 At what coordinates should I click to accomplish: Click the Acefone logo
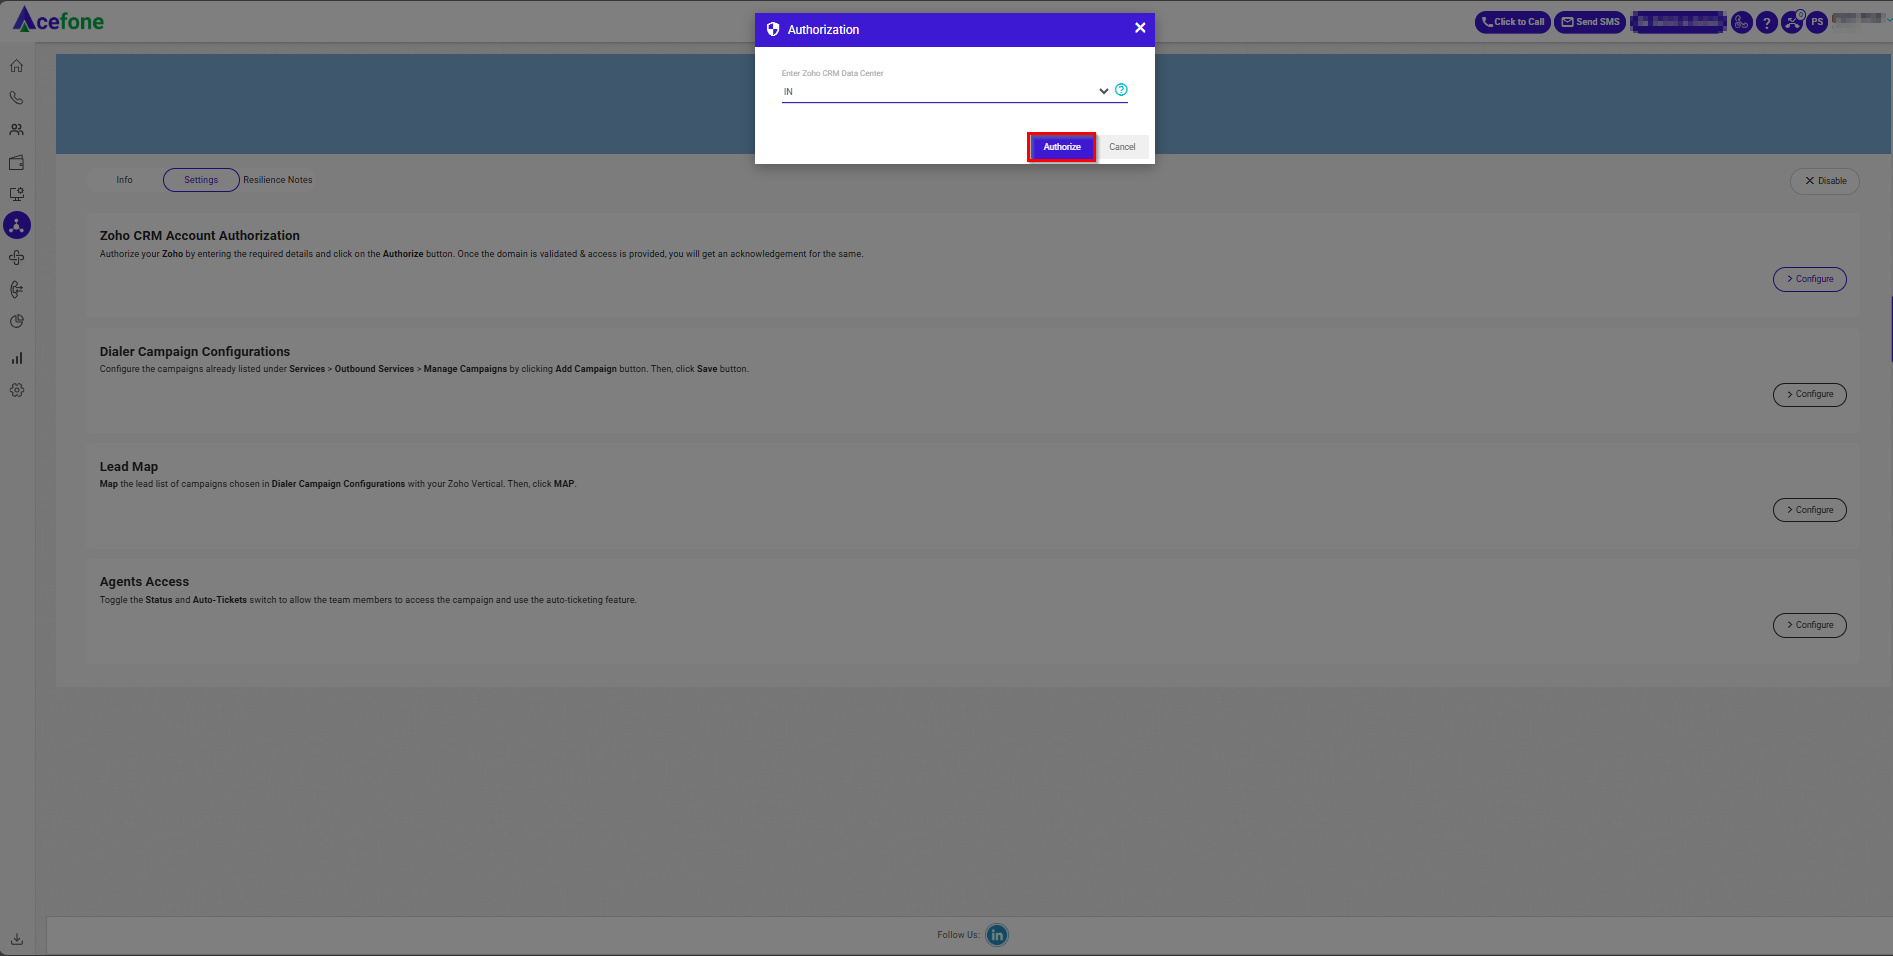[58, 20]
